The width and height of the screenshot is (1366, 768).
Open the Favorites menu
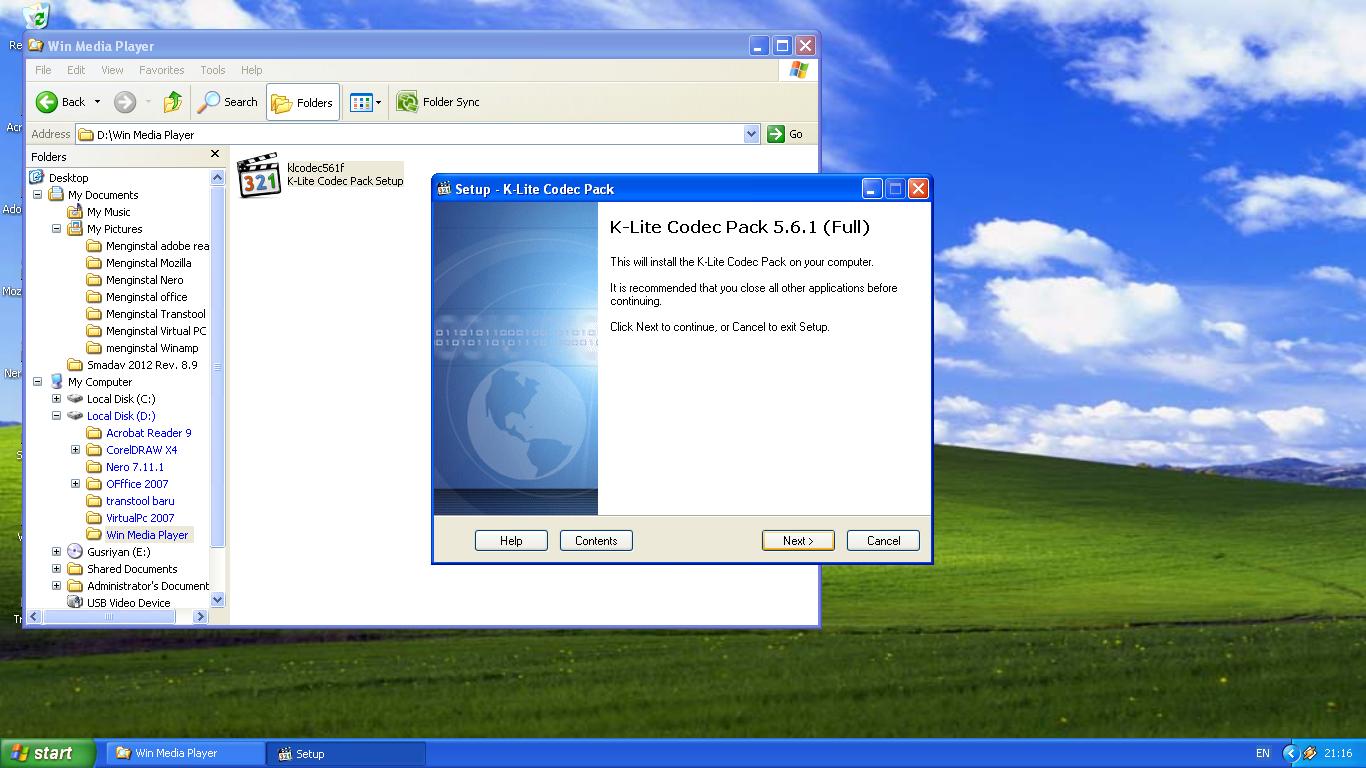point(161,70)
